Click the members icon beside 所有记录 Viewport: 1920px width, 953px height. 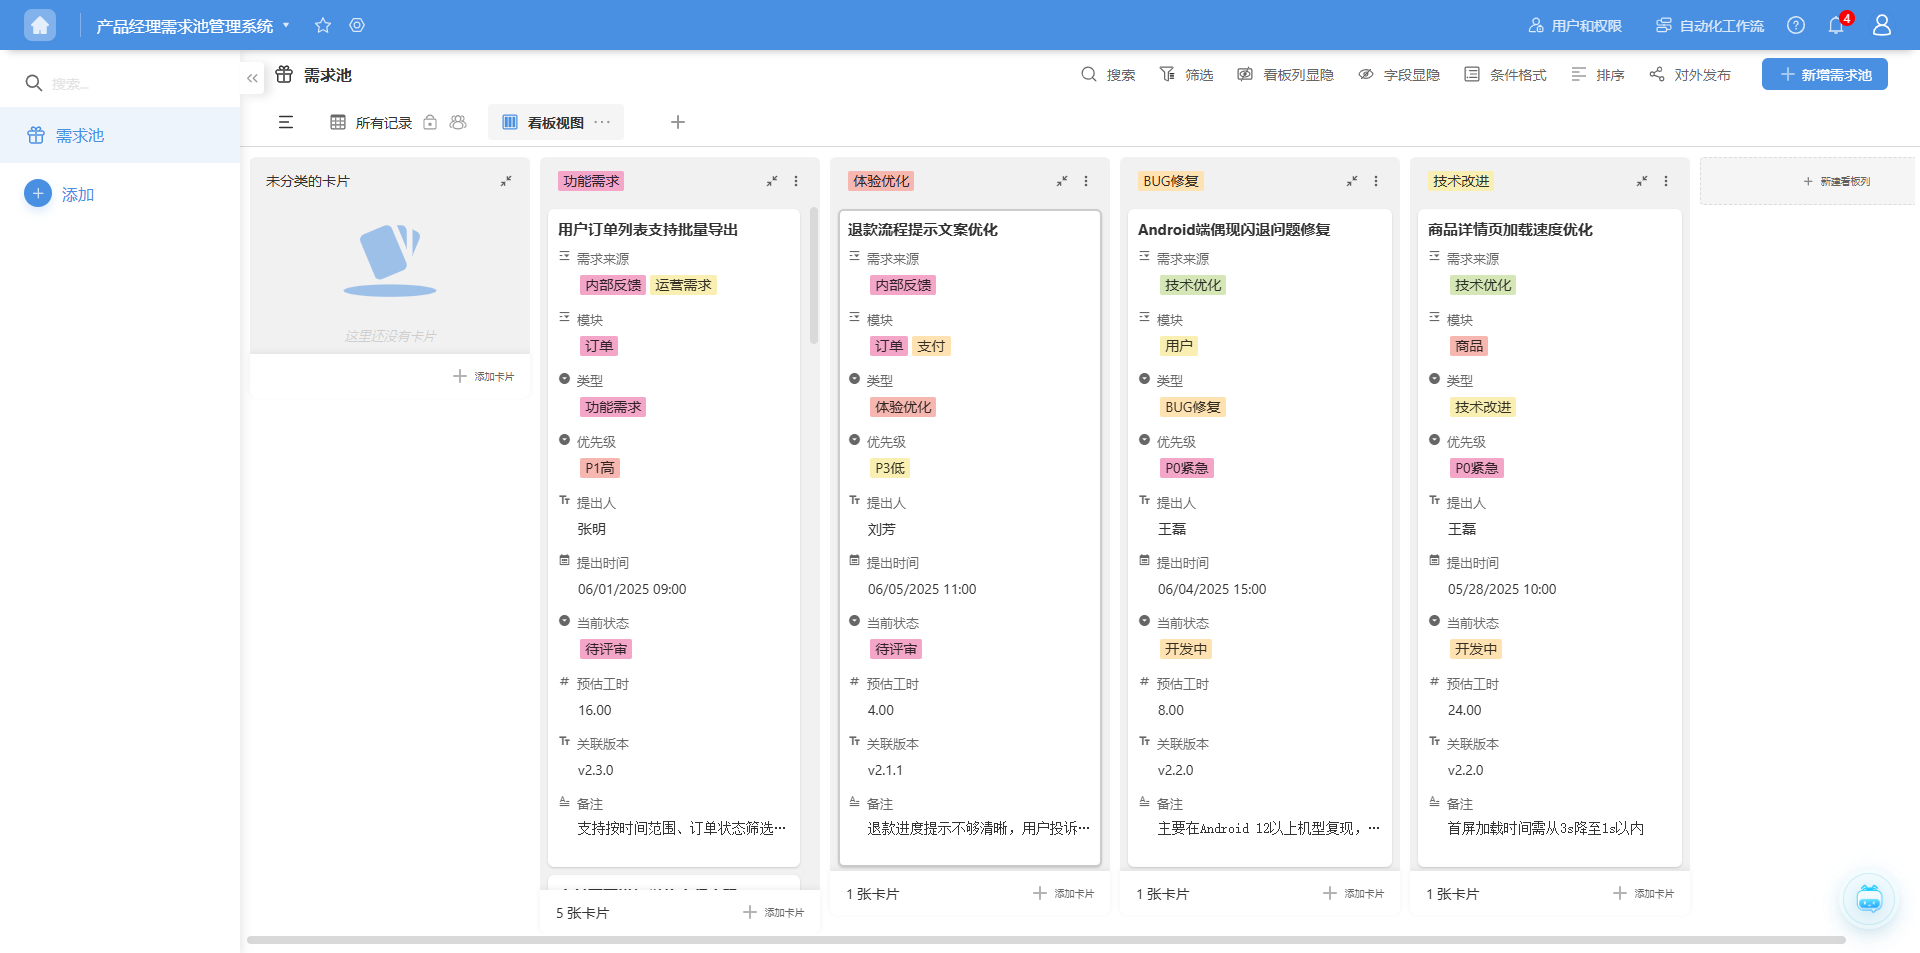pos(458,122)
